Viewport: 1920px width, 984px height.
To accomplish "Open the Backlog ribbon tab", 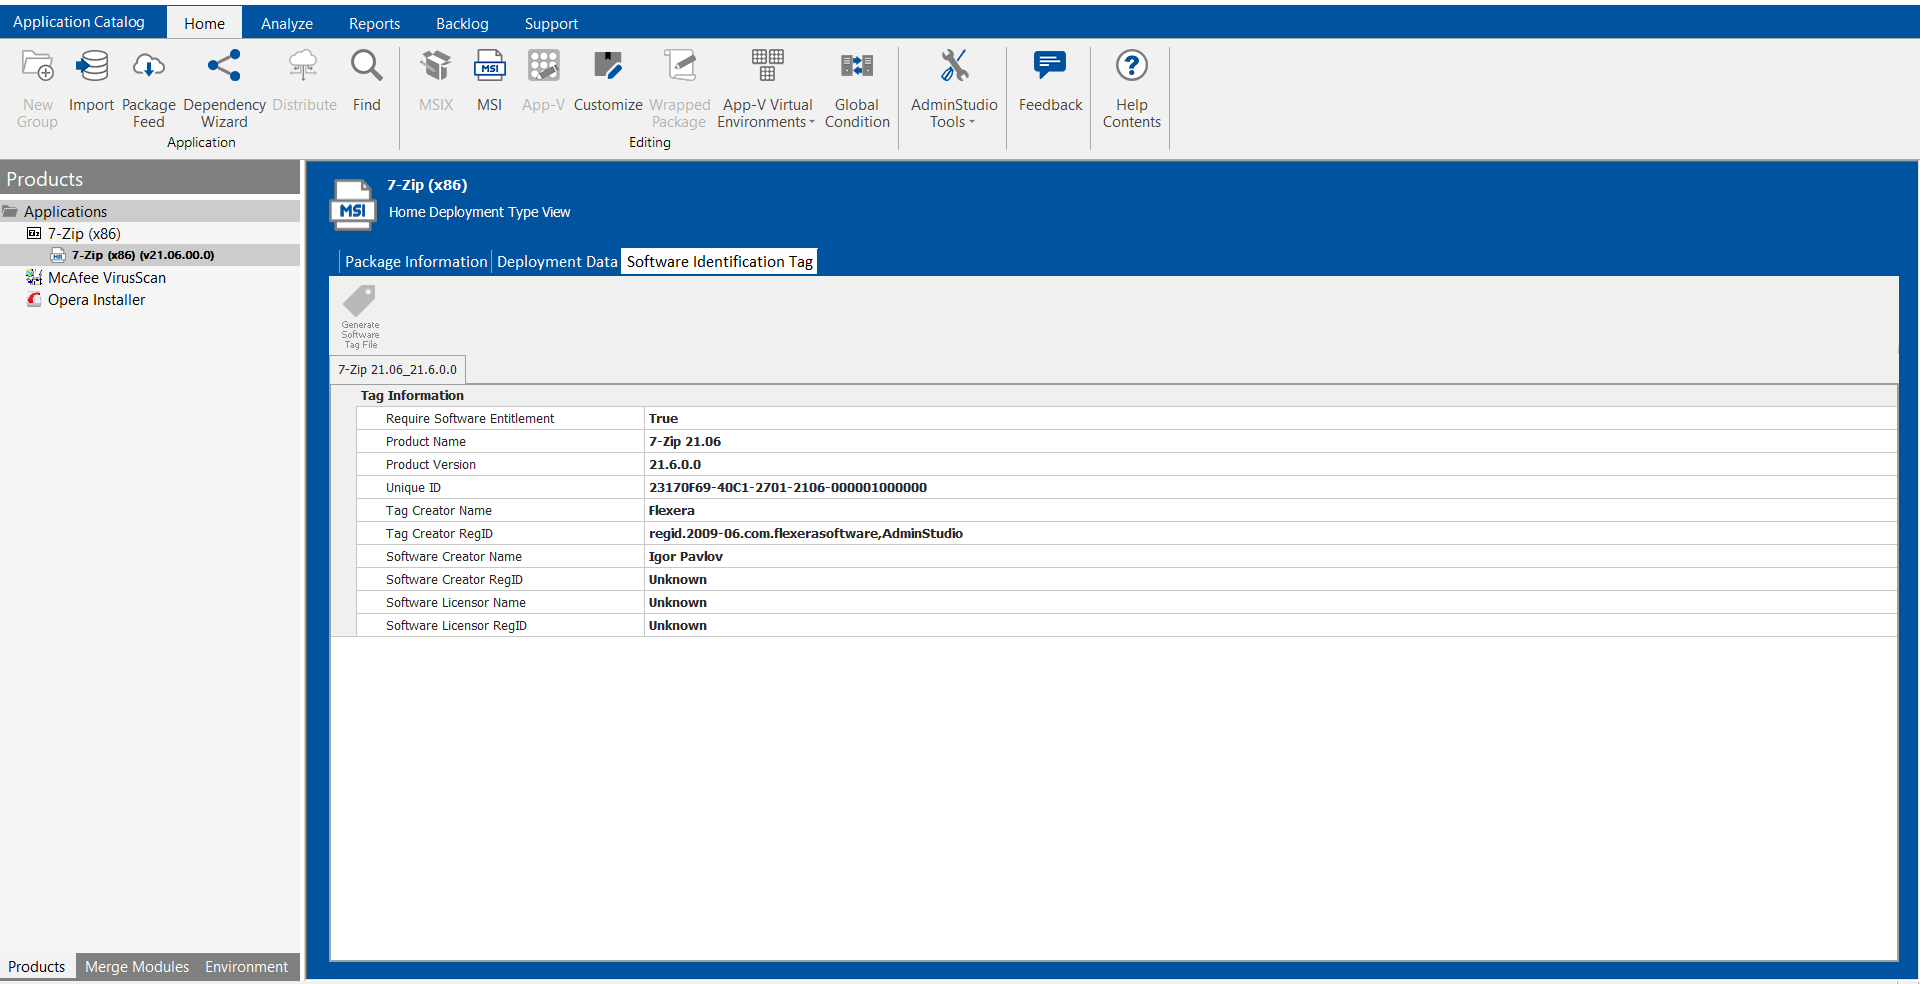I will pyautogui.click(x=462, y=24).
